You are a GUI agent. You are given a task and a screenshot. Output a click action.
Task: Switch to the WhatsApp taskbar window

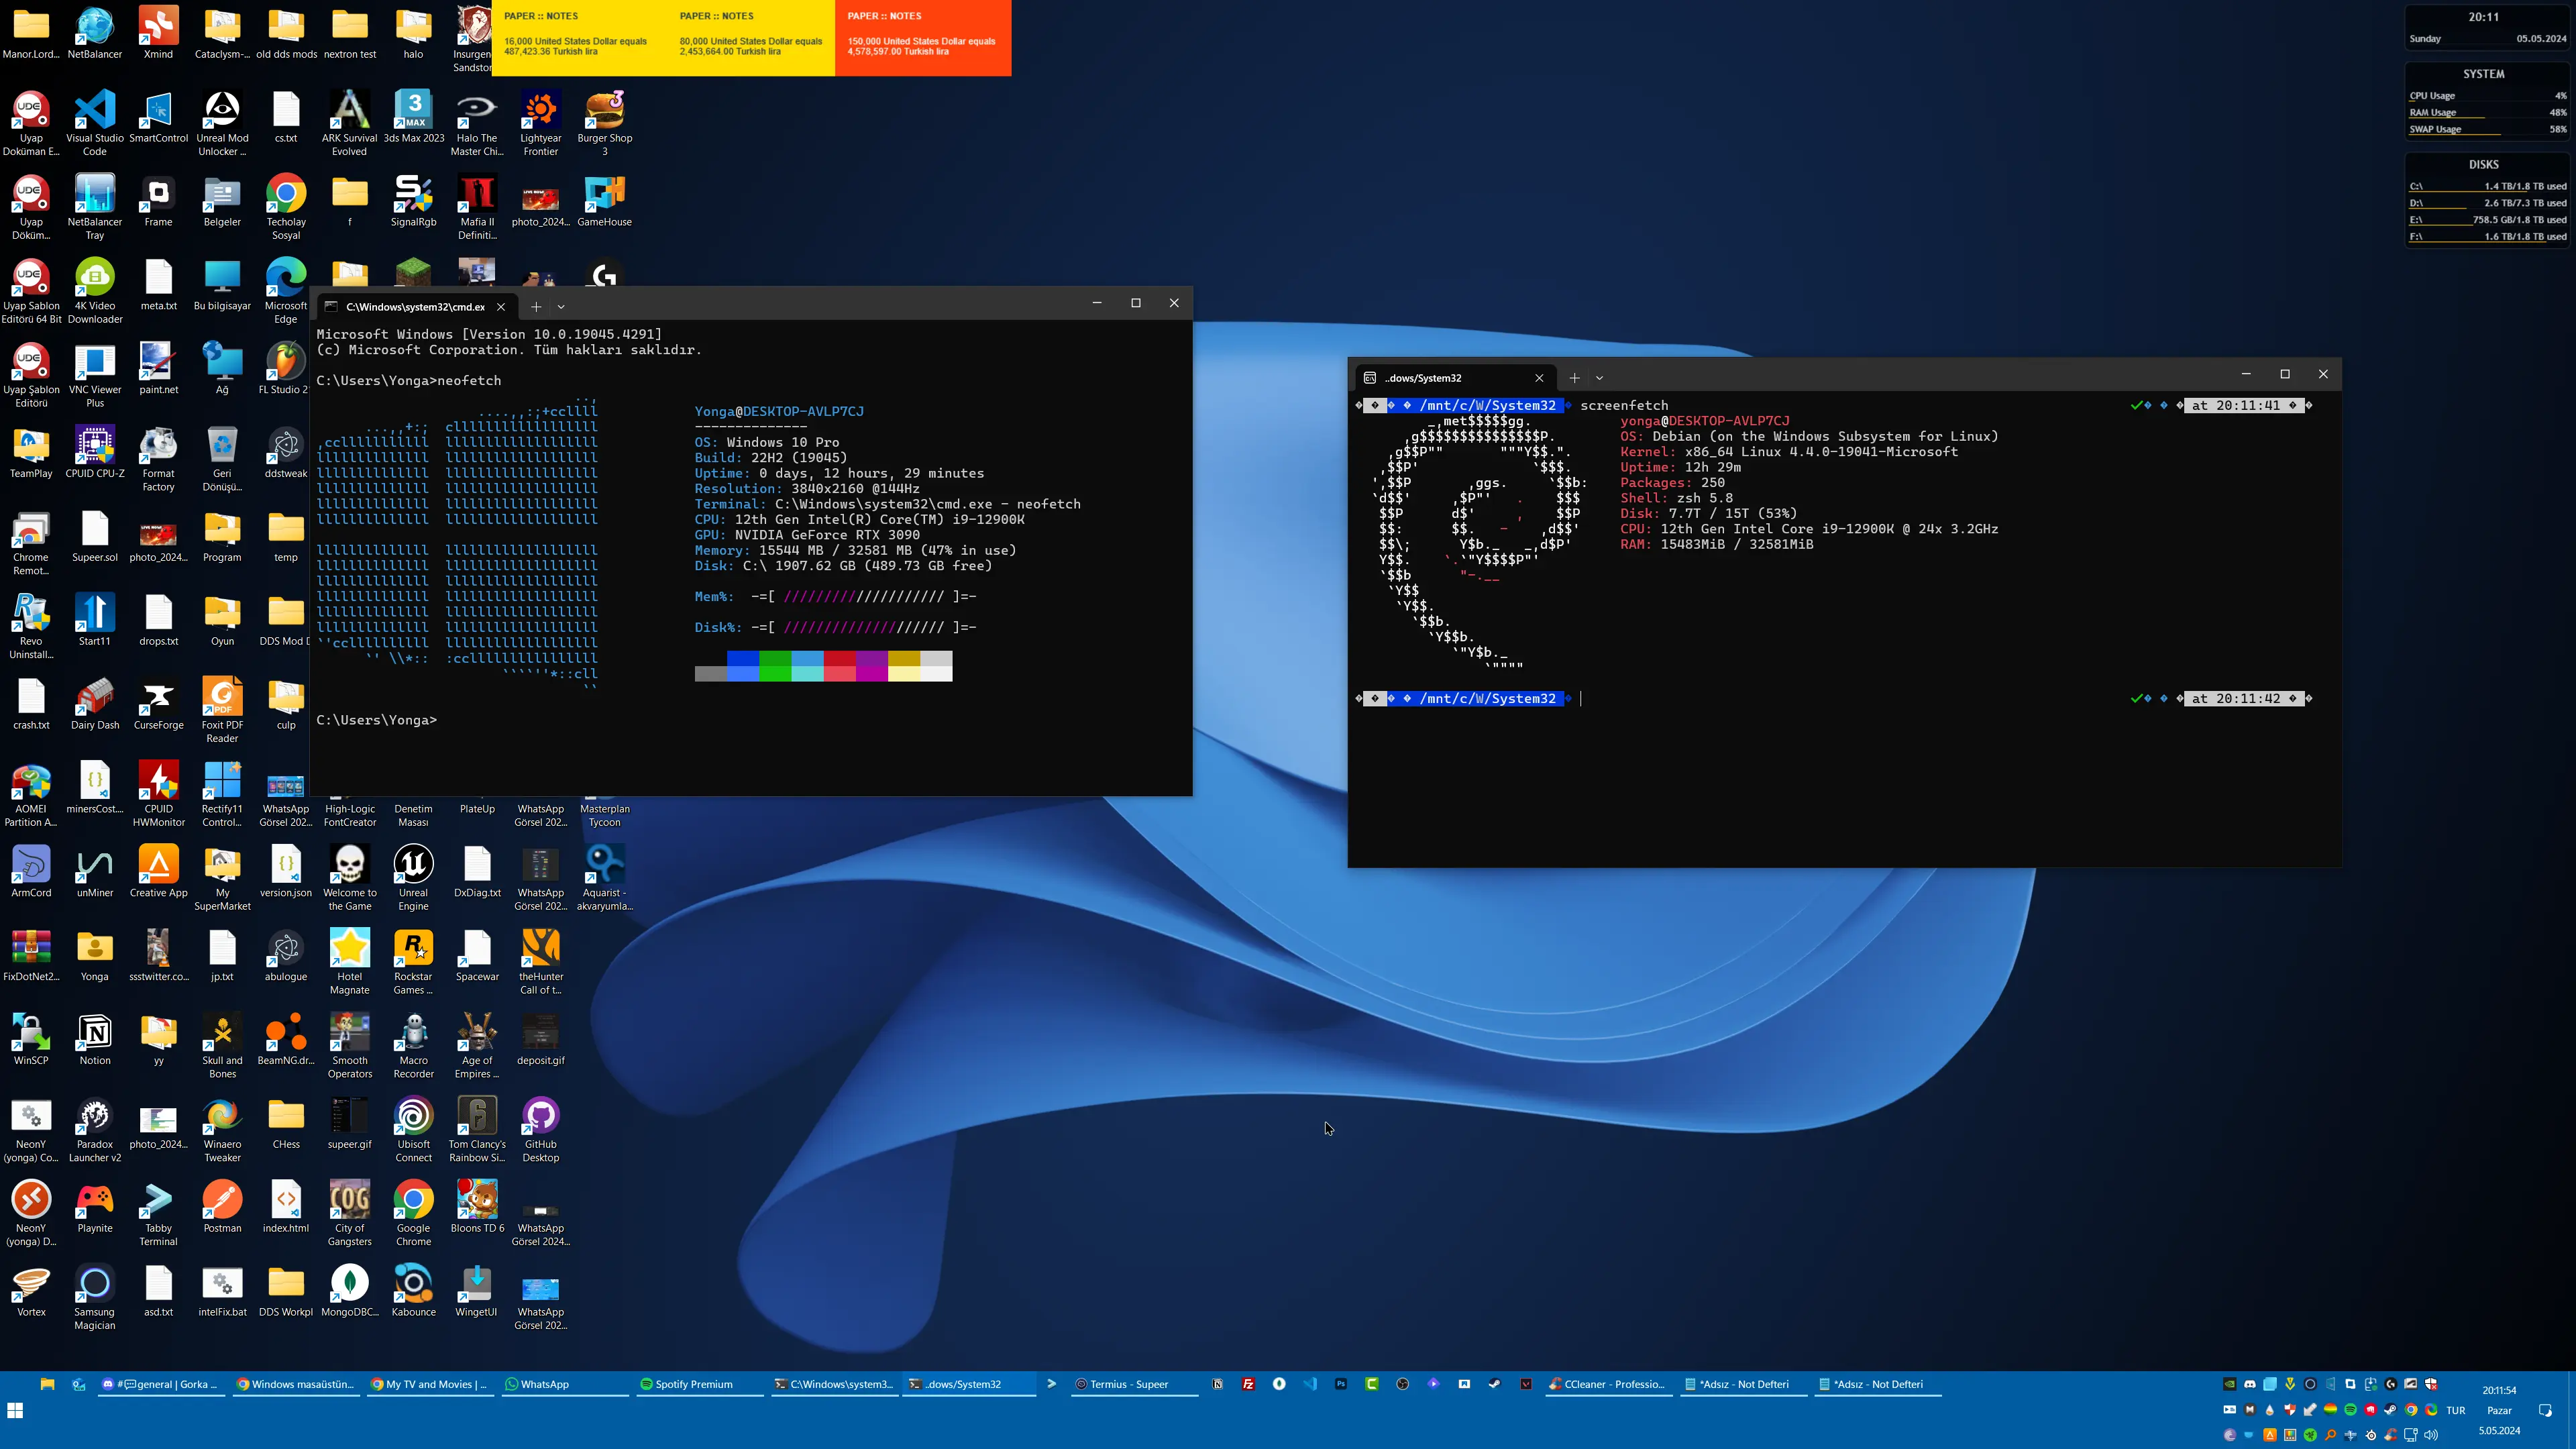pos(564,1384)
